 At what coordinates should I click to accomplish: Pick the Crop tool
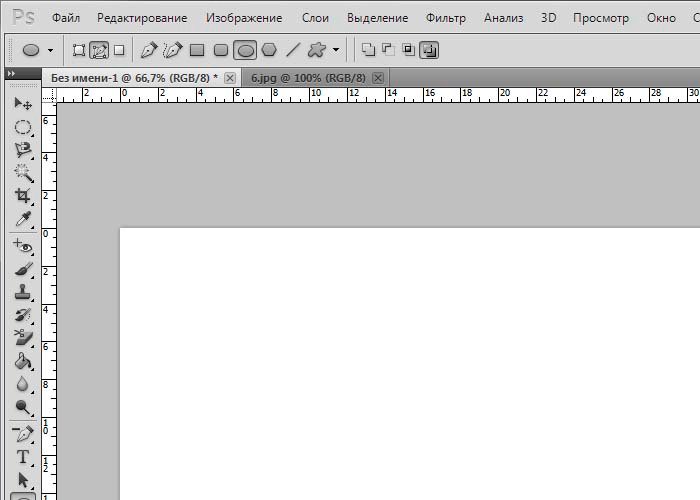click(x=22, y=196)
